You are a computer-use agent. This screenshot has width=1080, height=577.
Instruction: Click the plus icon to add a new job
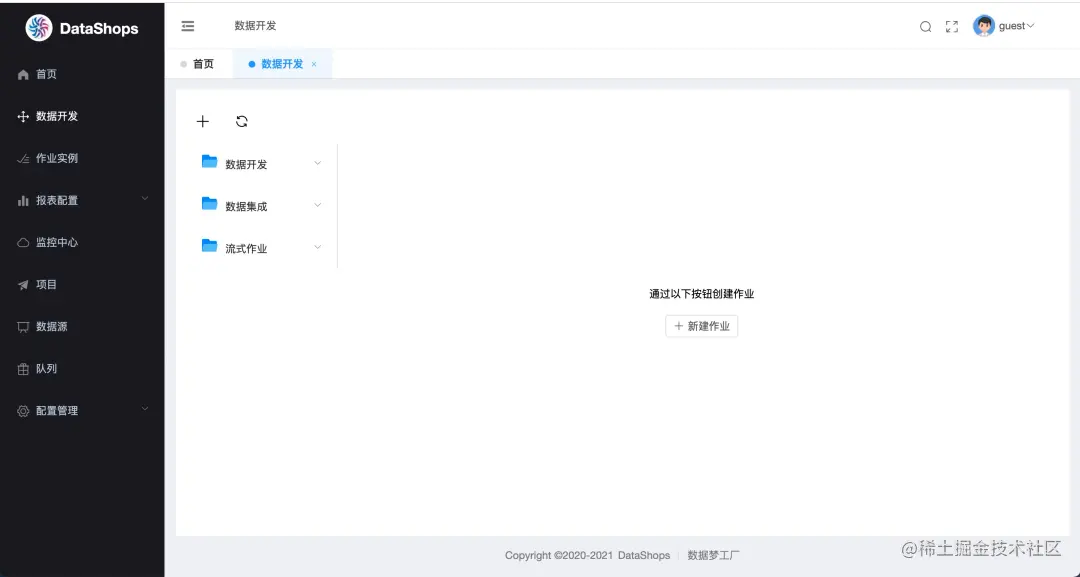[203, 120]
